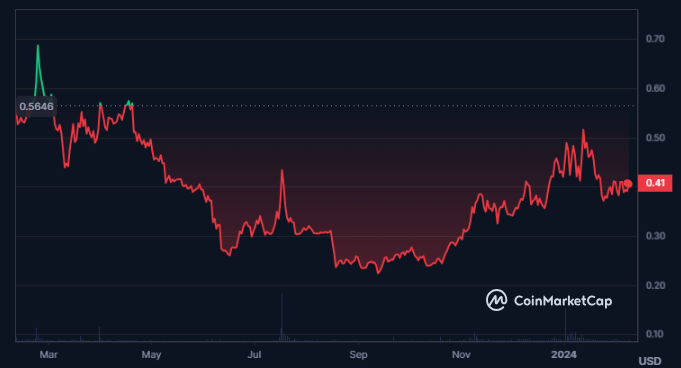Click the 0.60 y-axis label
This screenshot has width=681, height=368.
(655, 88)
